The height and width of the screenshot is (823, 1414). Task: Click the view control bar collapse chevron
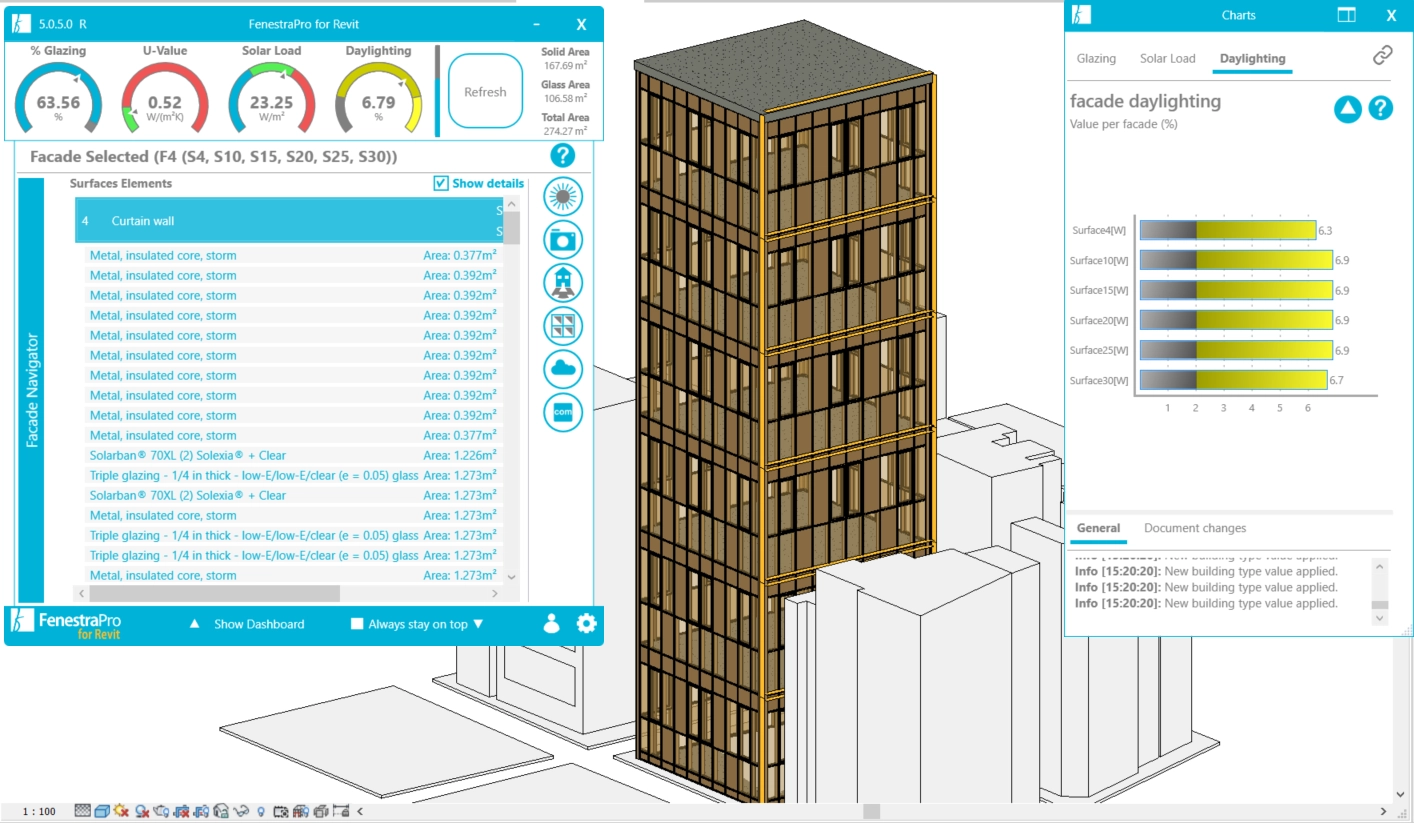360,811
